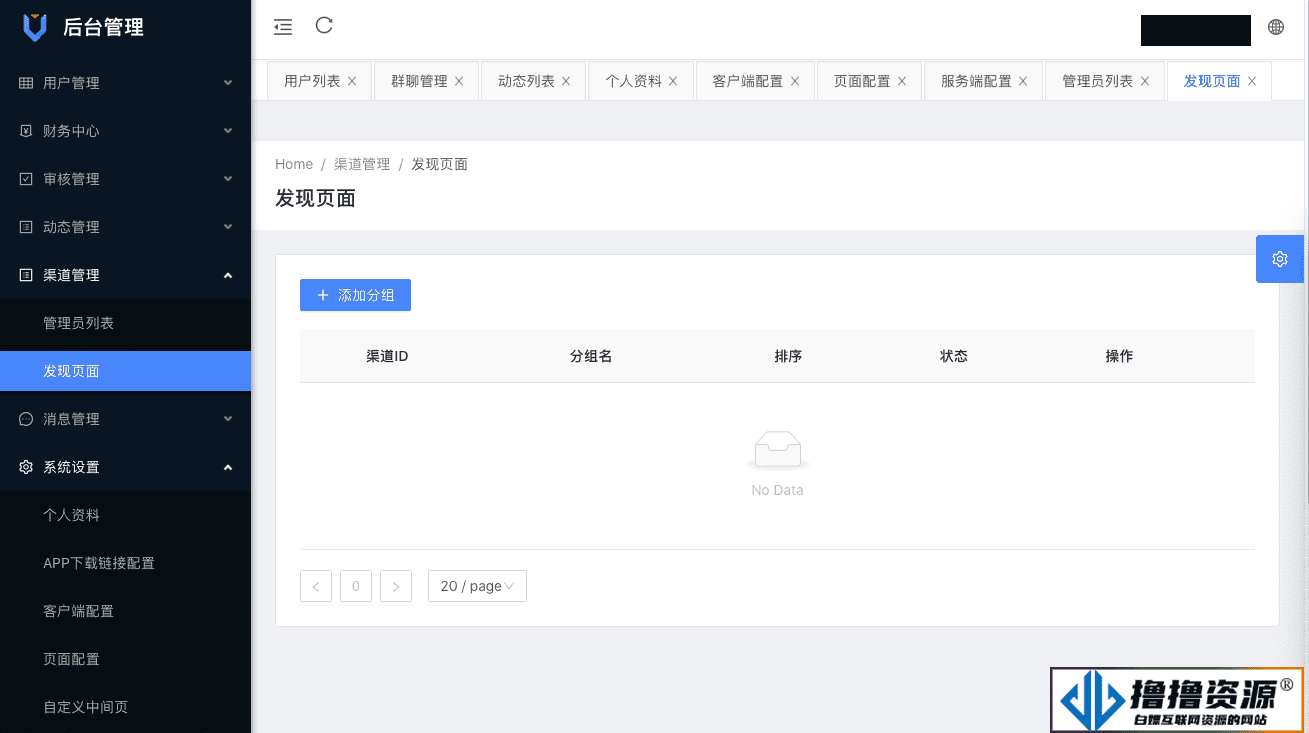Screen dimensions: 1309x733
Task: Click the 动态管理 sidebar icon
Action: pyautogui.click(x=26, y=227)
